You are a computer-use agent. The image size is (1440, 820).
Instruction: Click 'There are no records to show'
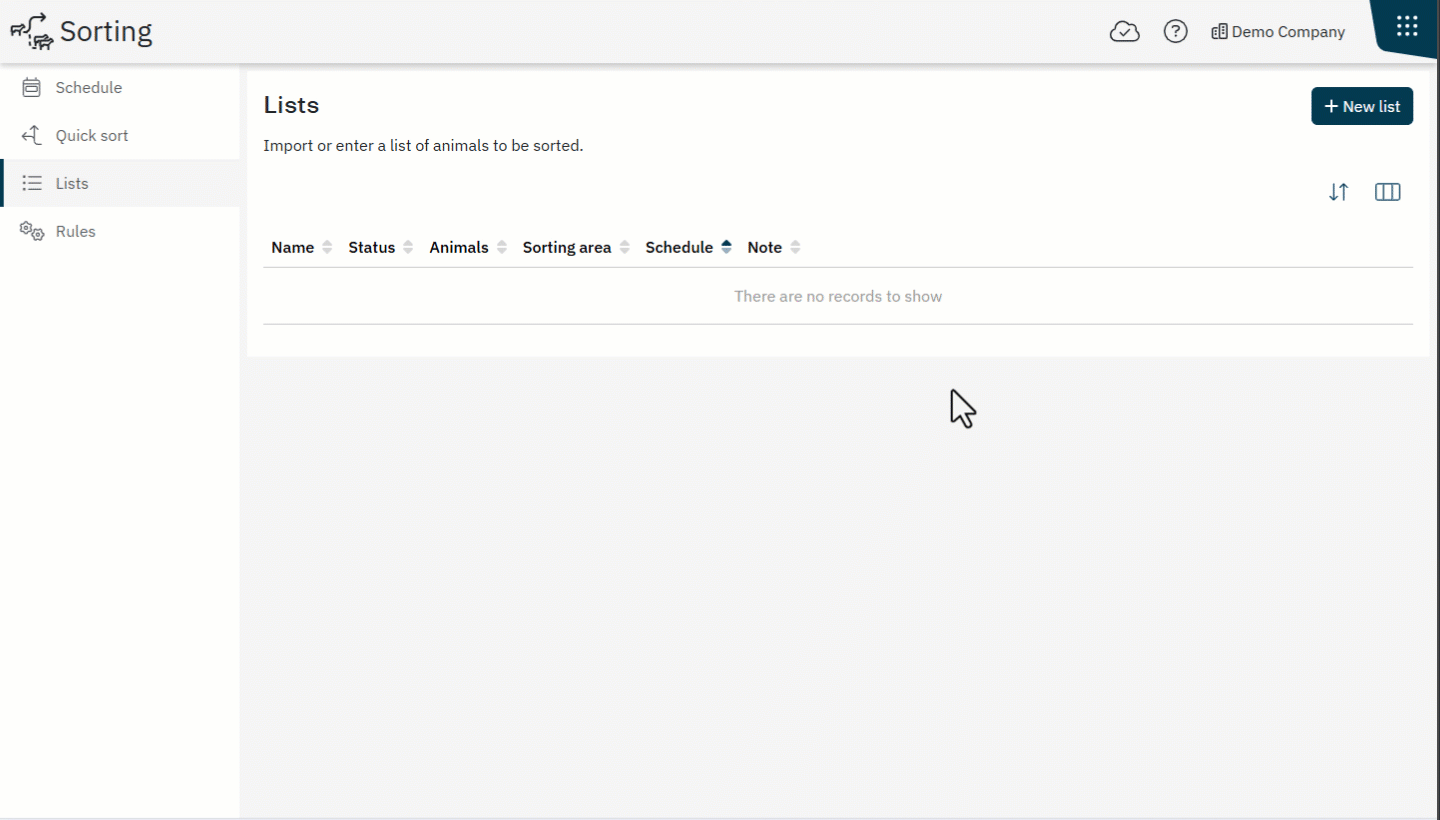pos(838,296)
